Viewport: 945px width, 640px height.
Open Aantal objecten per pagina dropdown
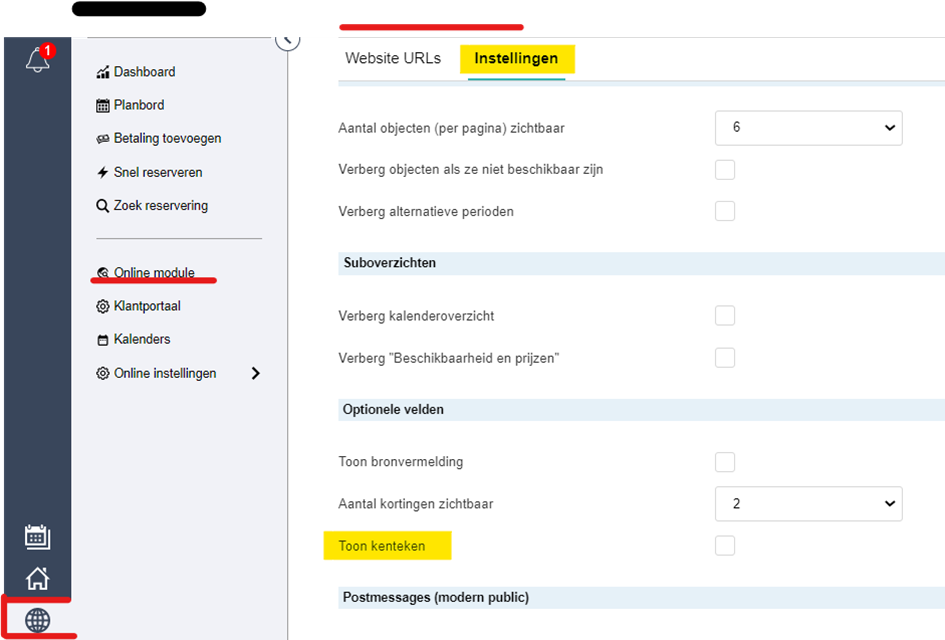tap(808, 128)
